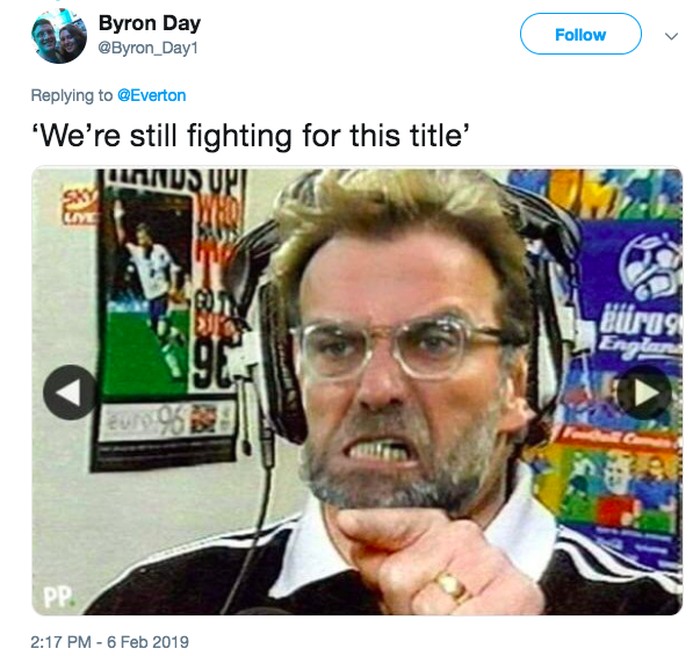The height and width of the screenshot is (656, 700).
Task: Open the @Everton profile link
Action: (151, 96)
